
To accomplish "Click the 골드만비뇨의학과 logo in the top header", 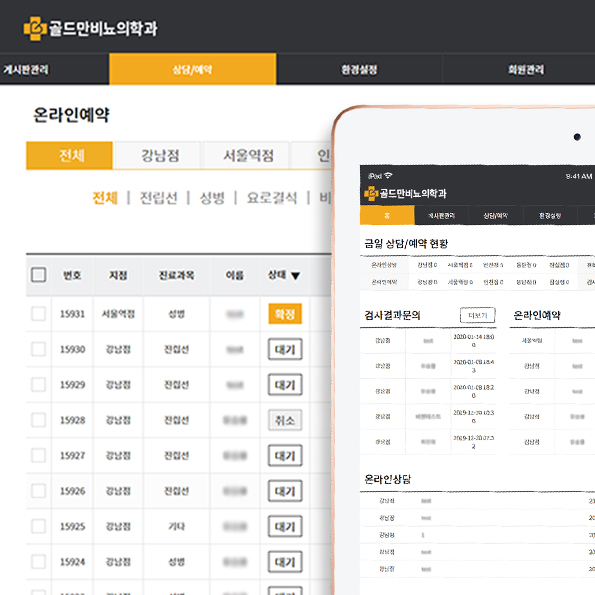I will coord(90,28).
